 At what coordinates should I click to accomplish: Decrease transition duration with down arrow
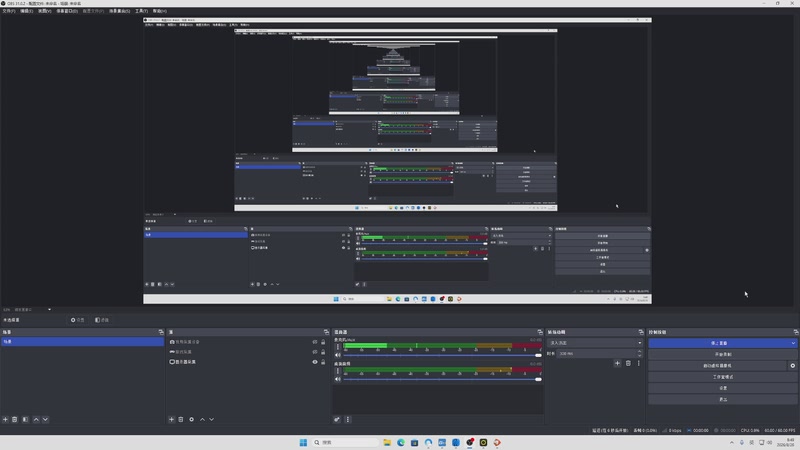click(639, 356)
